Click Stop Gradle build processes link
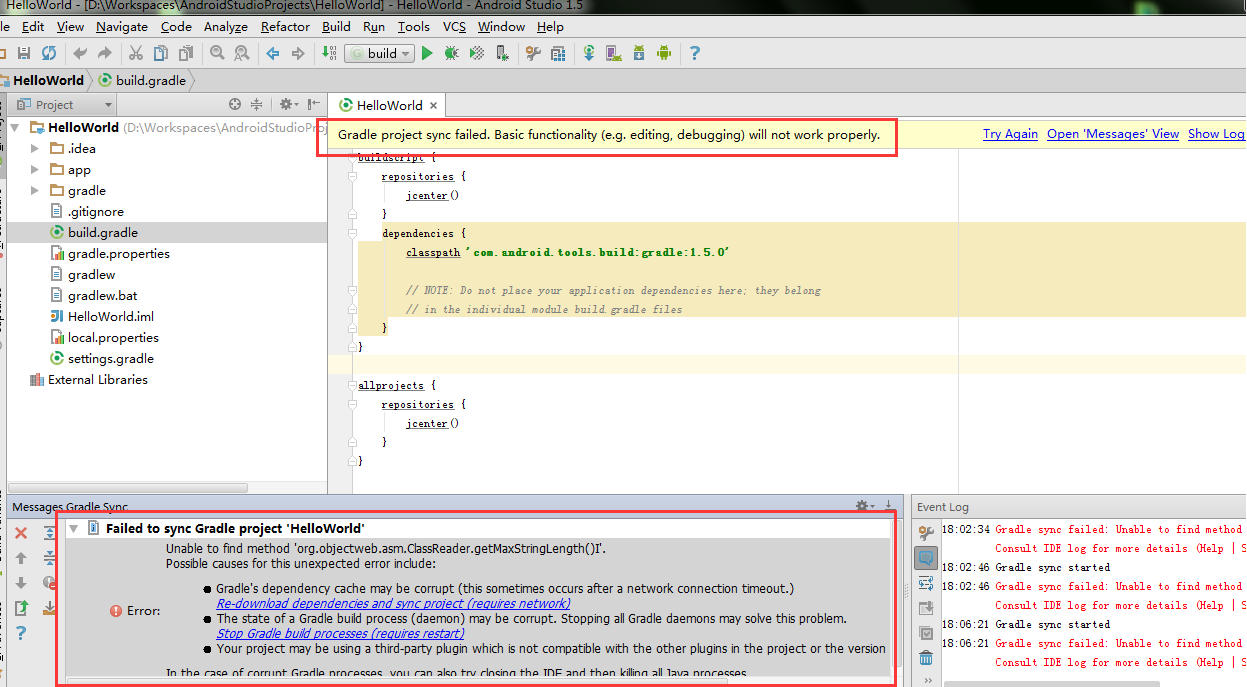Screen dimensions: 1247x687 338,633
